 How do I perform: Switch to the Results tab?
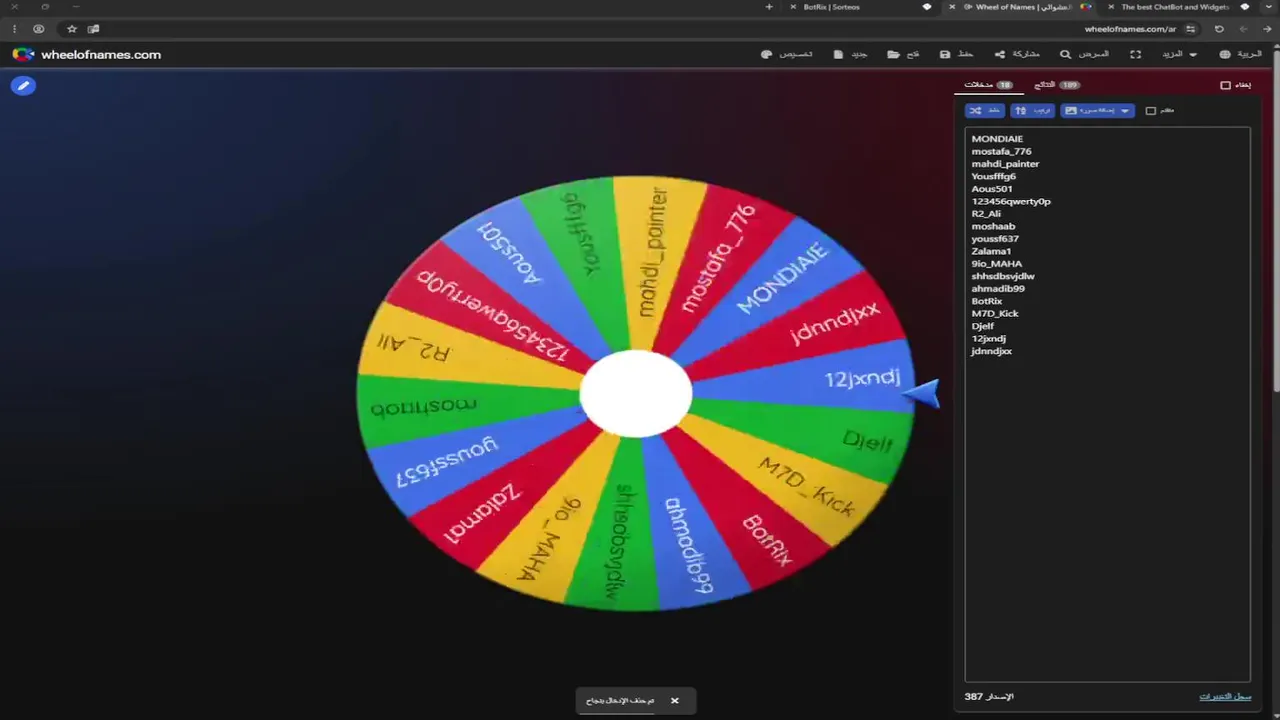tap(1057, 85)
